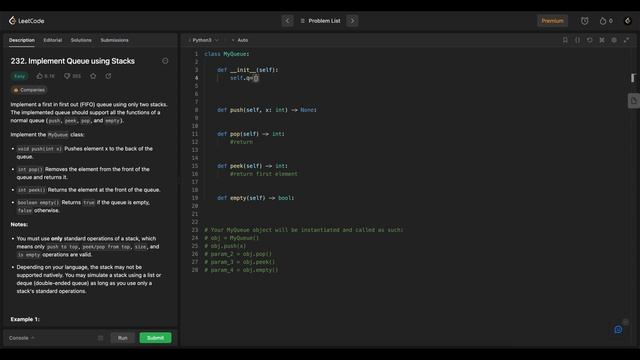The width and height of the screenshot is (640, 360).
Task: Click the LeetCode logo
Action: tap(26, 21)
